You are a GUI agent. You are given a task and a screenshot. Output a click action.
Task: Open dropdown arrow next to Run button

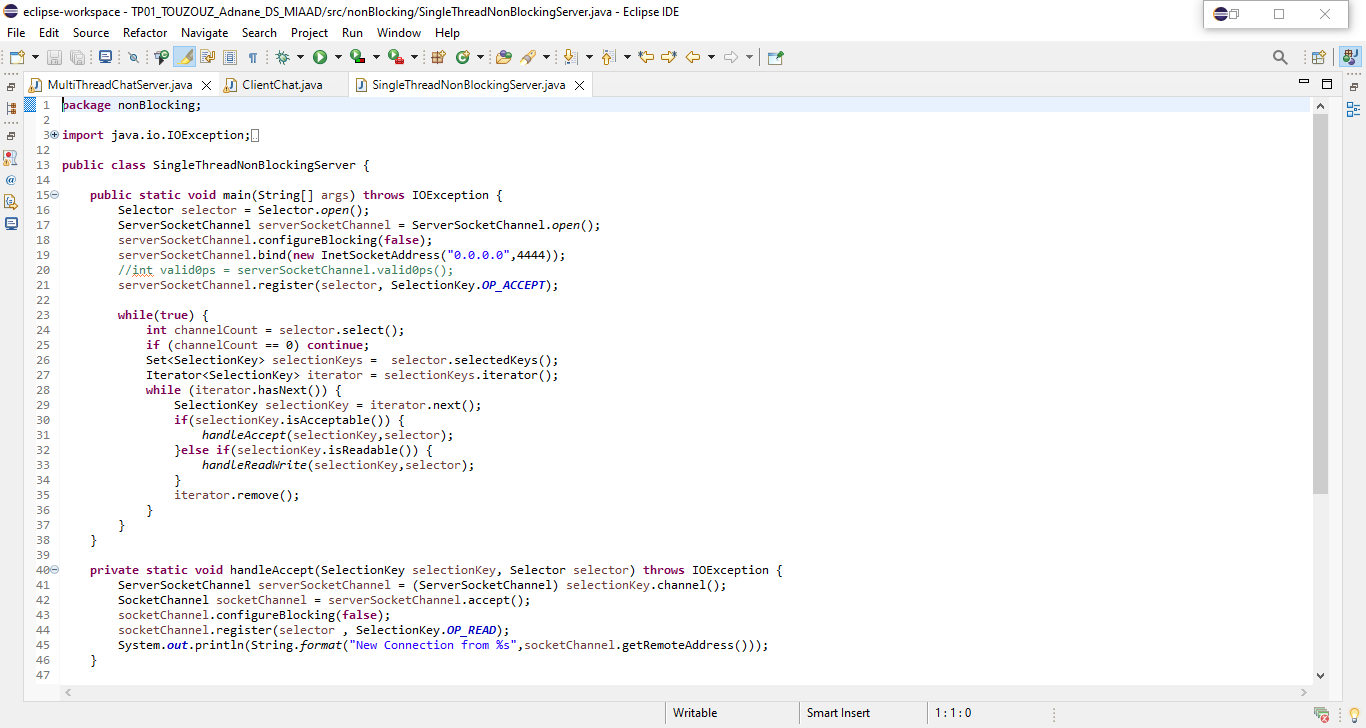[338, 57]
